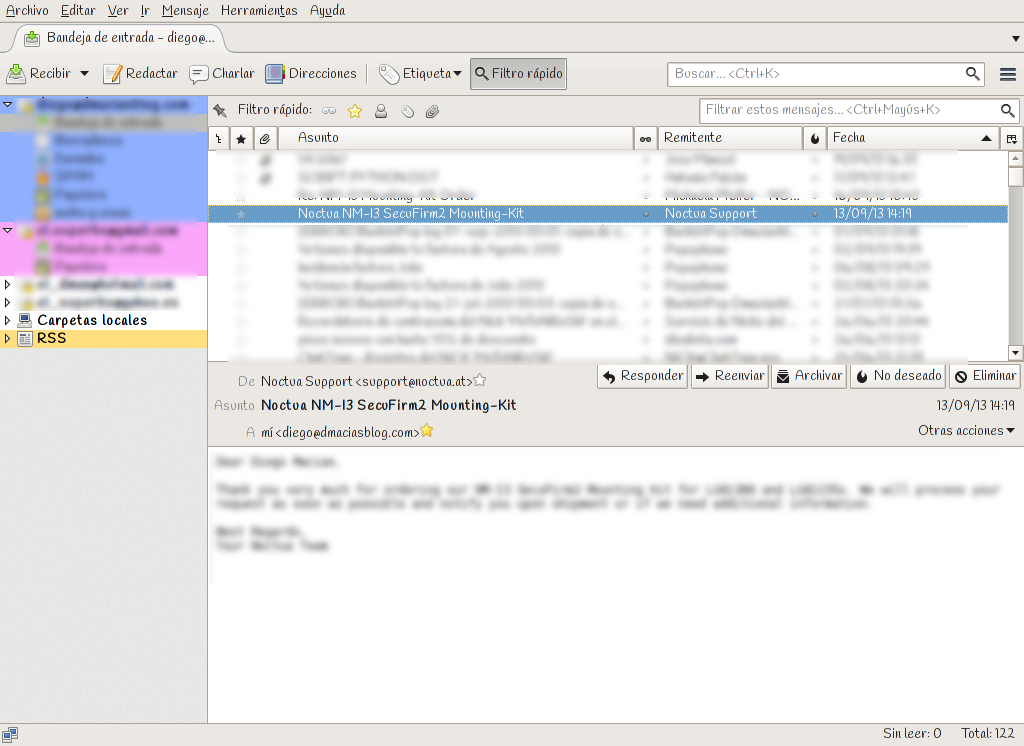Open the Direcciones address book
Screen dimensions: 1024x746
coord(311,73)
